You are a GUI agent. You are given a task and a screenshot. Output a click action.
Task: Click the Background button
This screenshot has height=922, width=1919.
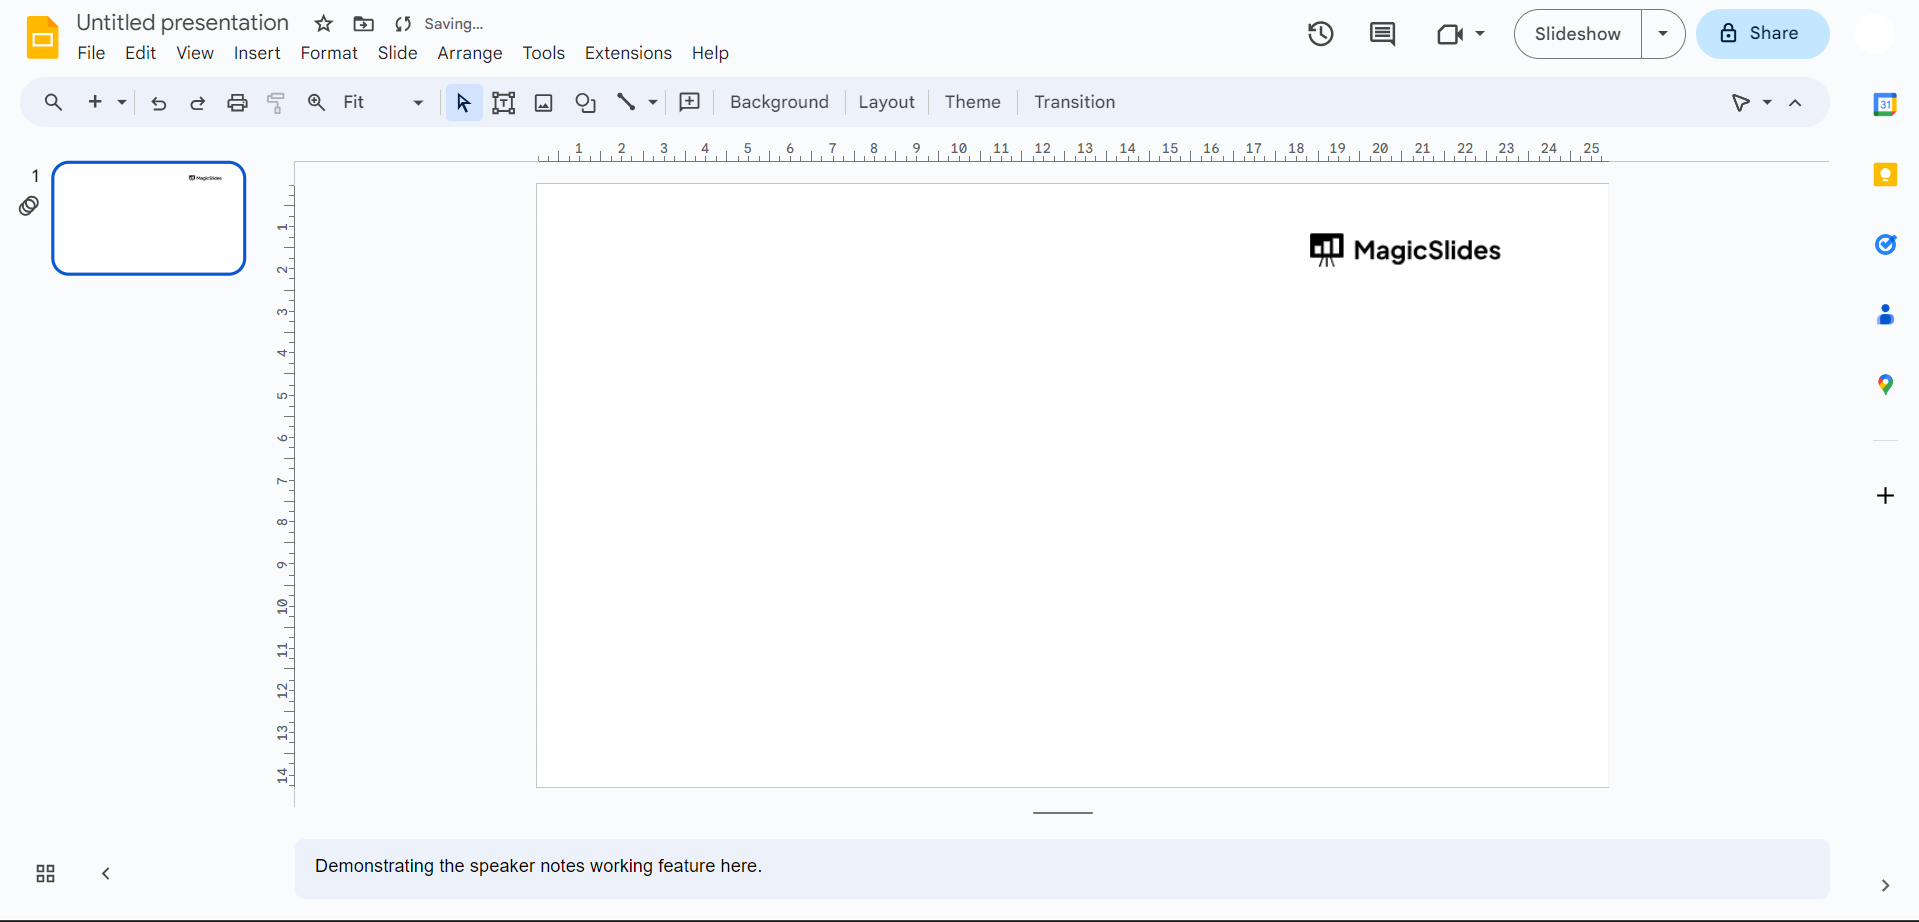(x=779, y=102)
